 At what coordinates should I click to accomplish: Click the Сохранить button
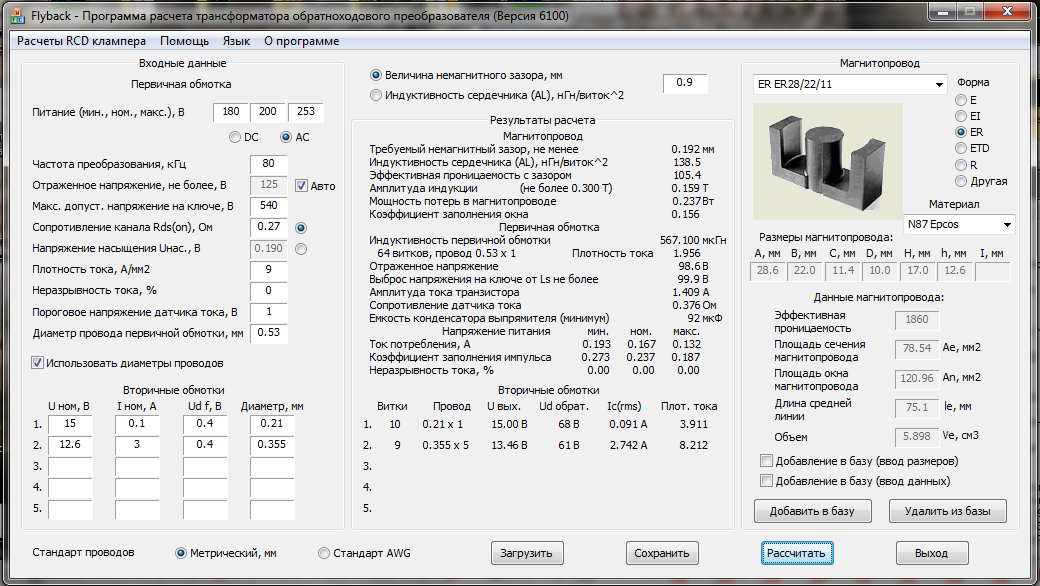661,553
